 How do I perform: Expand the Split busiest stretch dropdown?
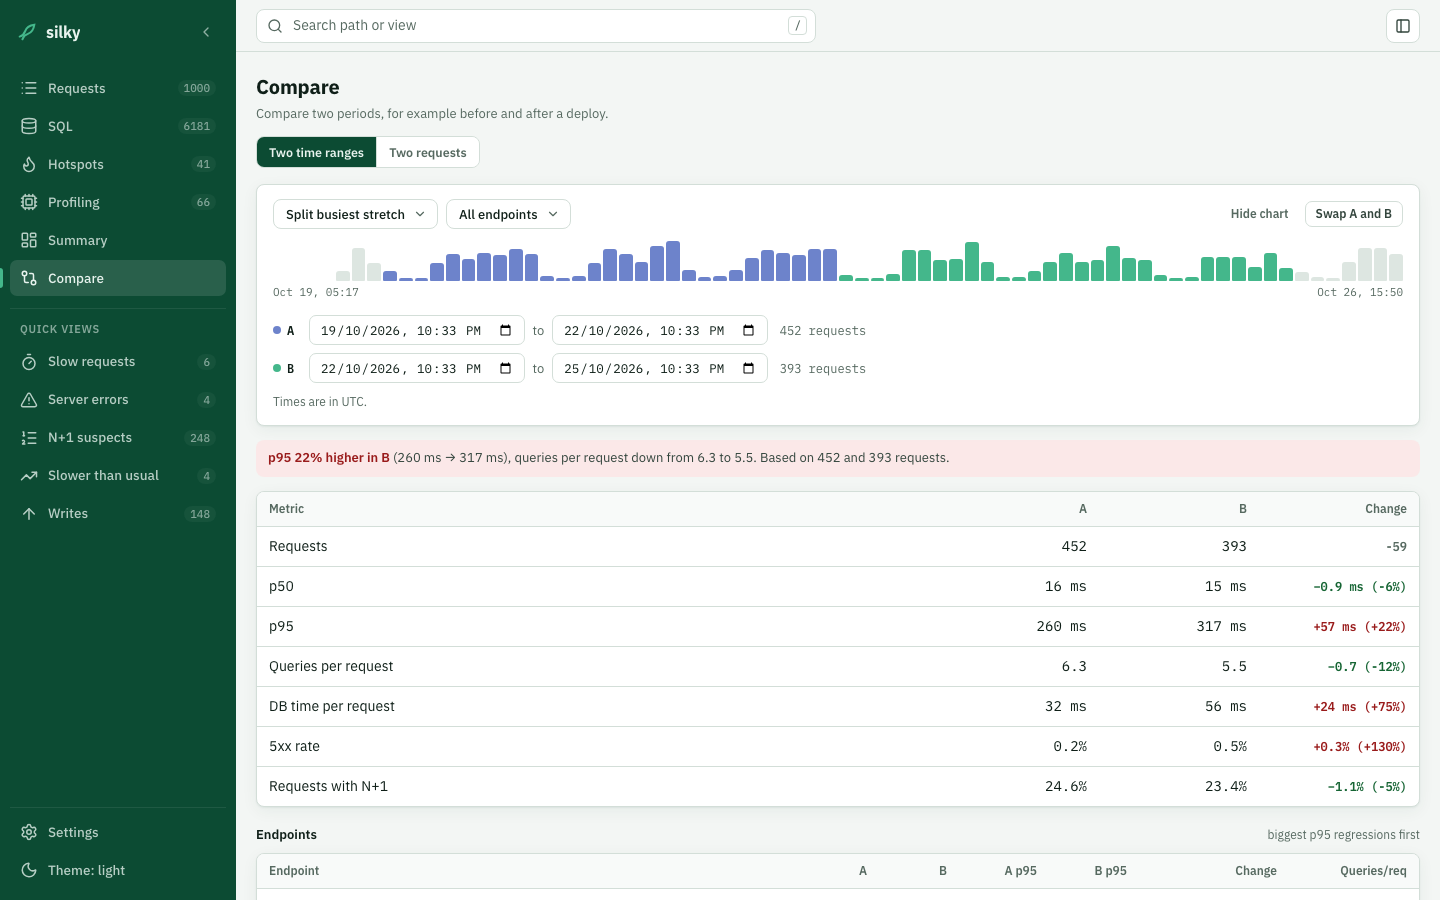pyautogui.click(x=355, y=214)
